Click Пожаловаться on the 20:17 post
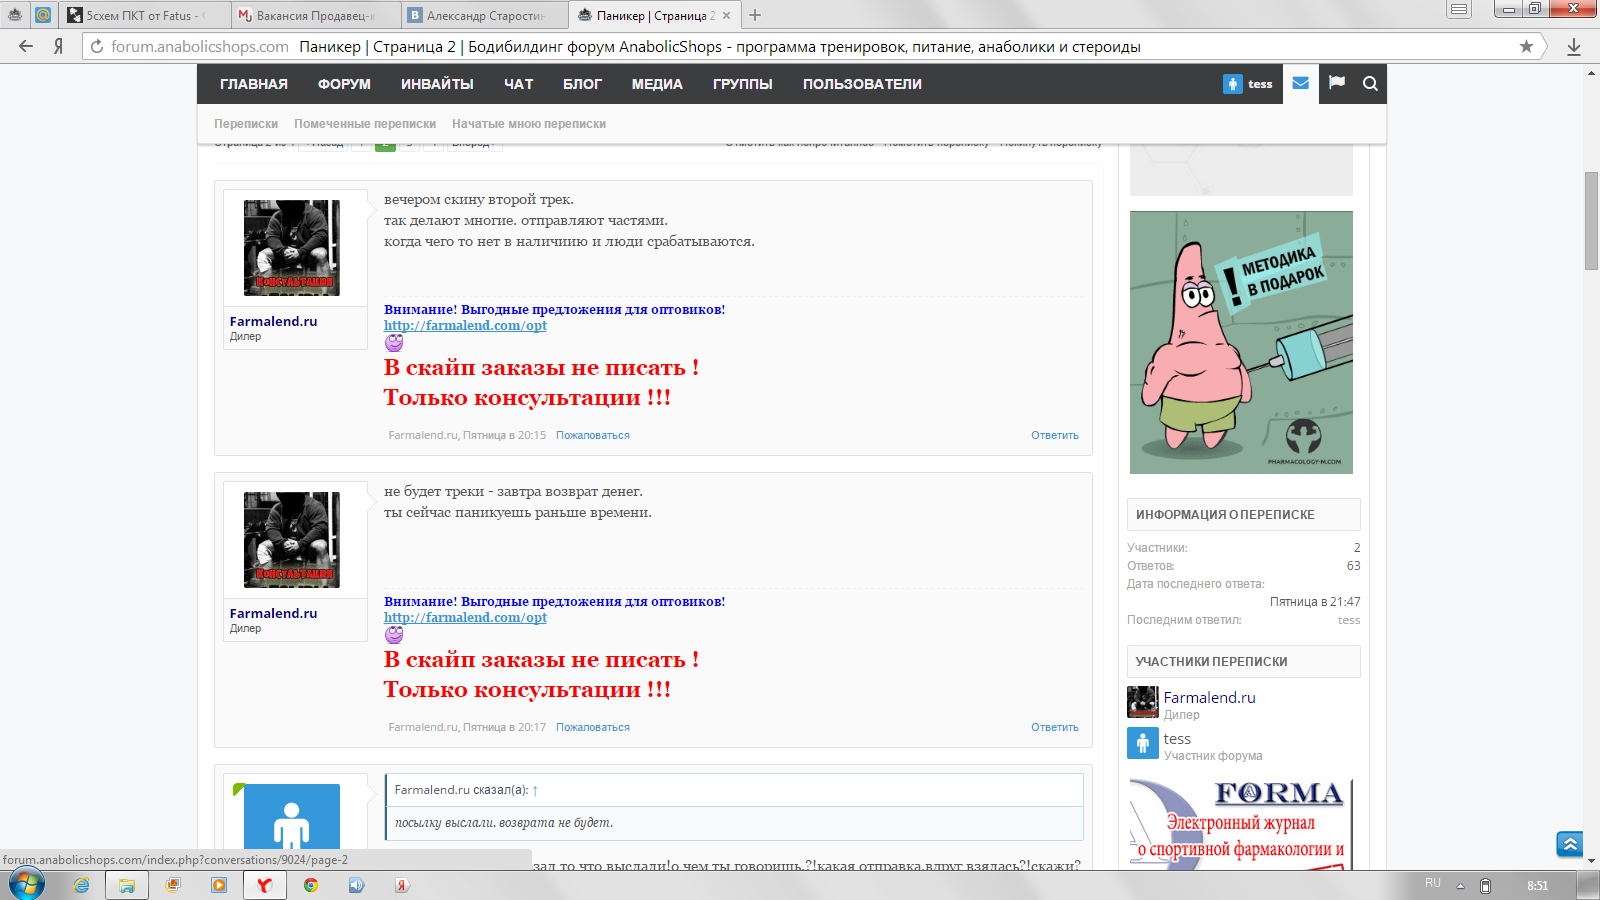Screen dimensions: 1600x900 [x=592, y=727]
